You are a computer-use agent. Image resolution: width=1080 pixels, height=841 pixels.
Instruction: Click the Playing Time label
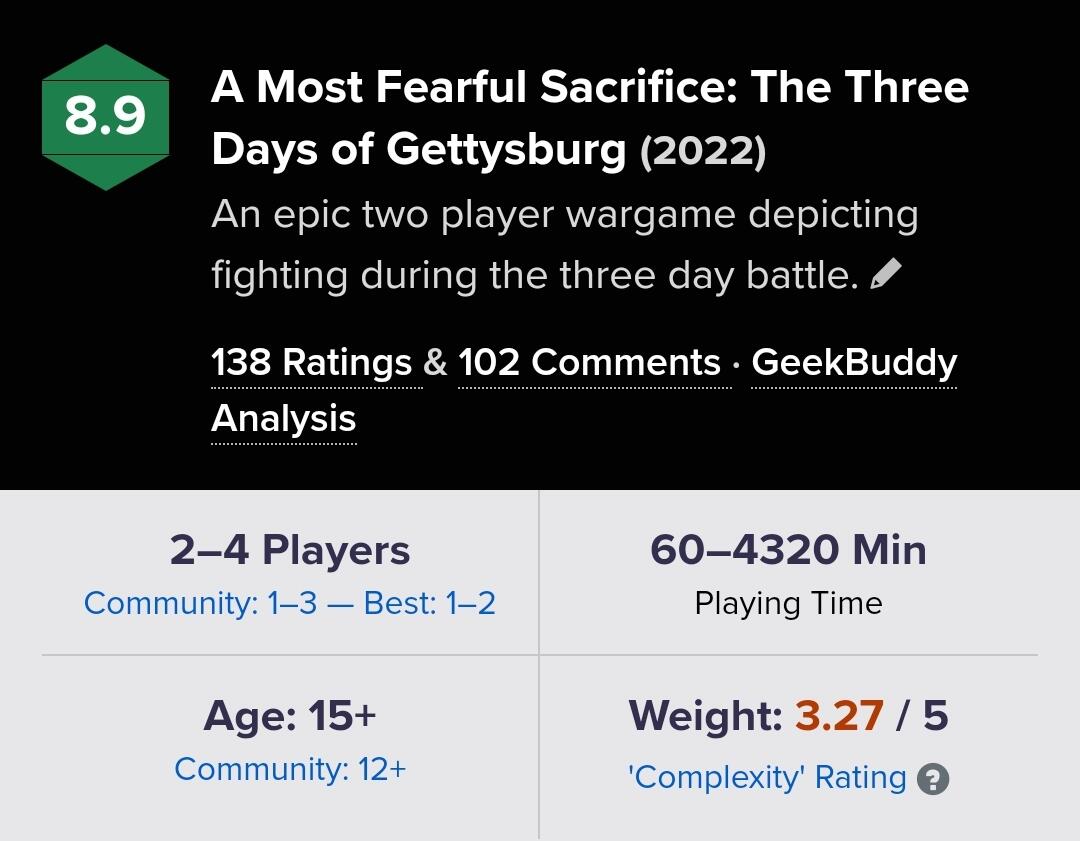tap(788, 603)
